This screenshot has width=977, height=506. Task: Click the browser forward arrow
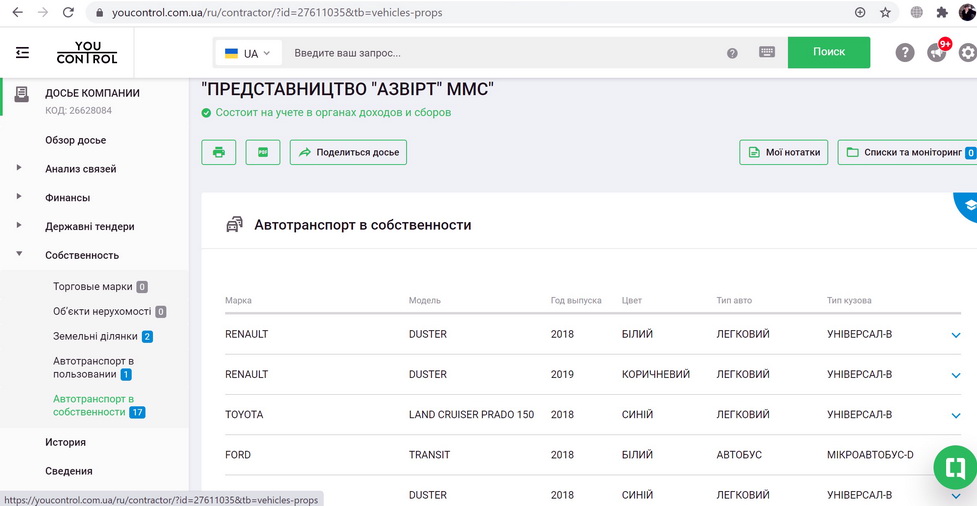pyautogui.click(x=43, y=12)
